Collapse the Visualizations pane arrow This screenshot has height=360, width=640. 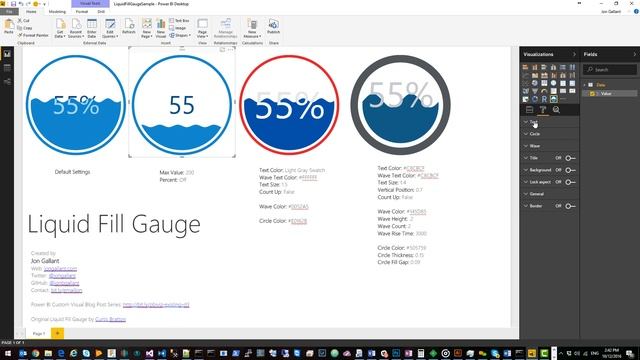point(574,54)
